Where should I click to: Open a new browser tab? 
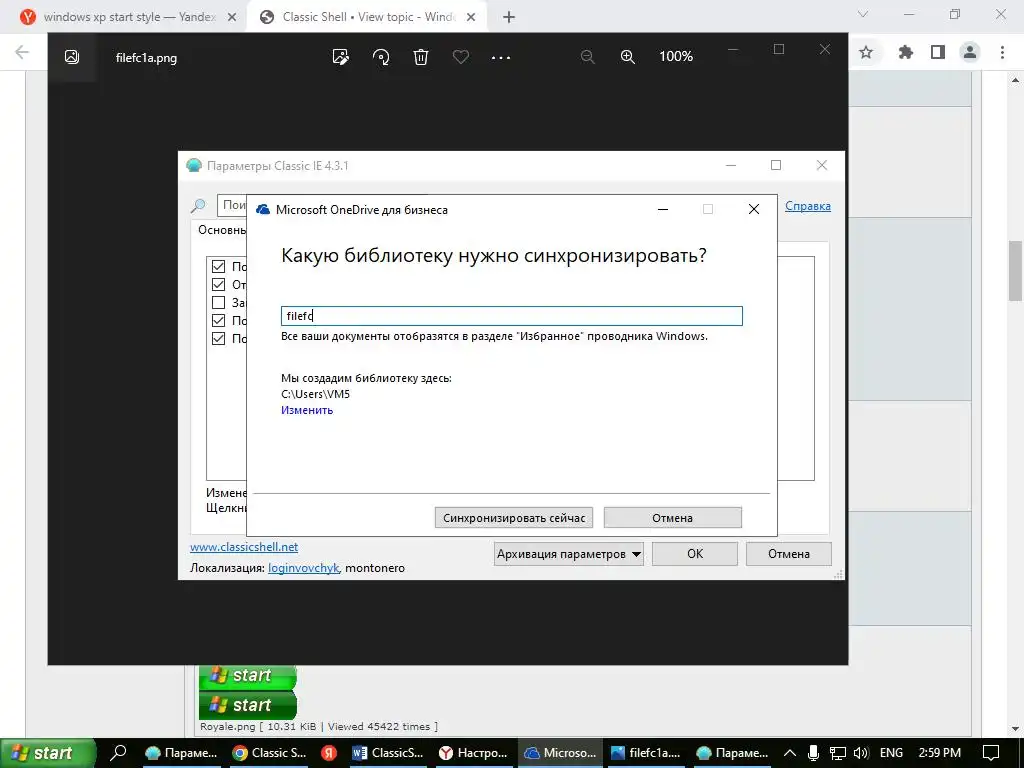[x=509, y=17]
